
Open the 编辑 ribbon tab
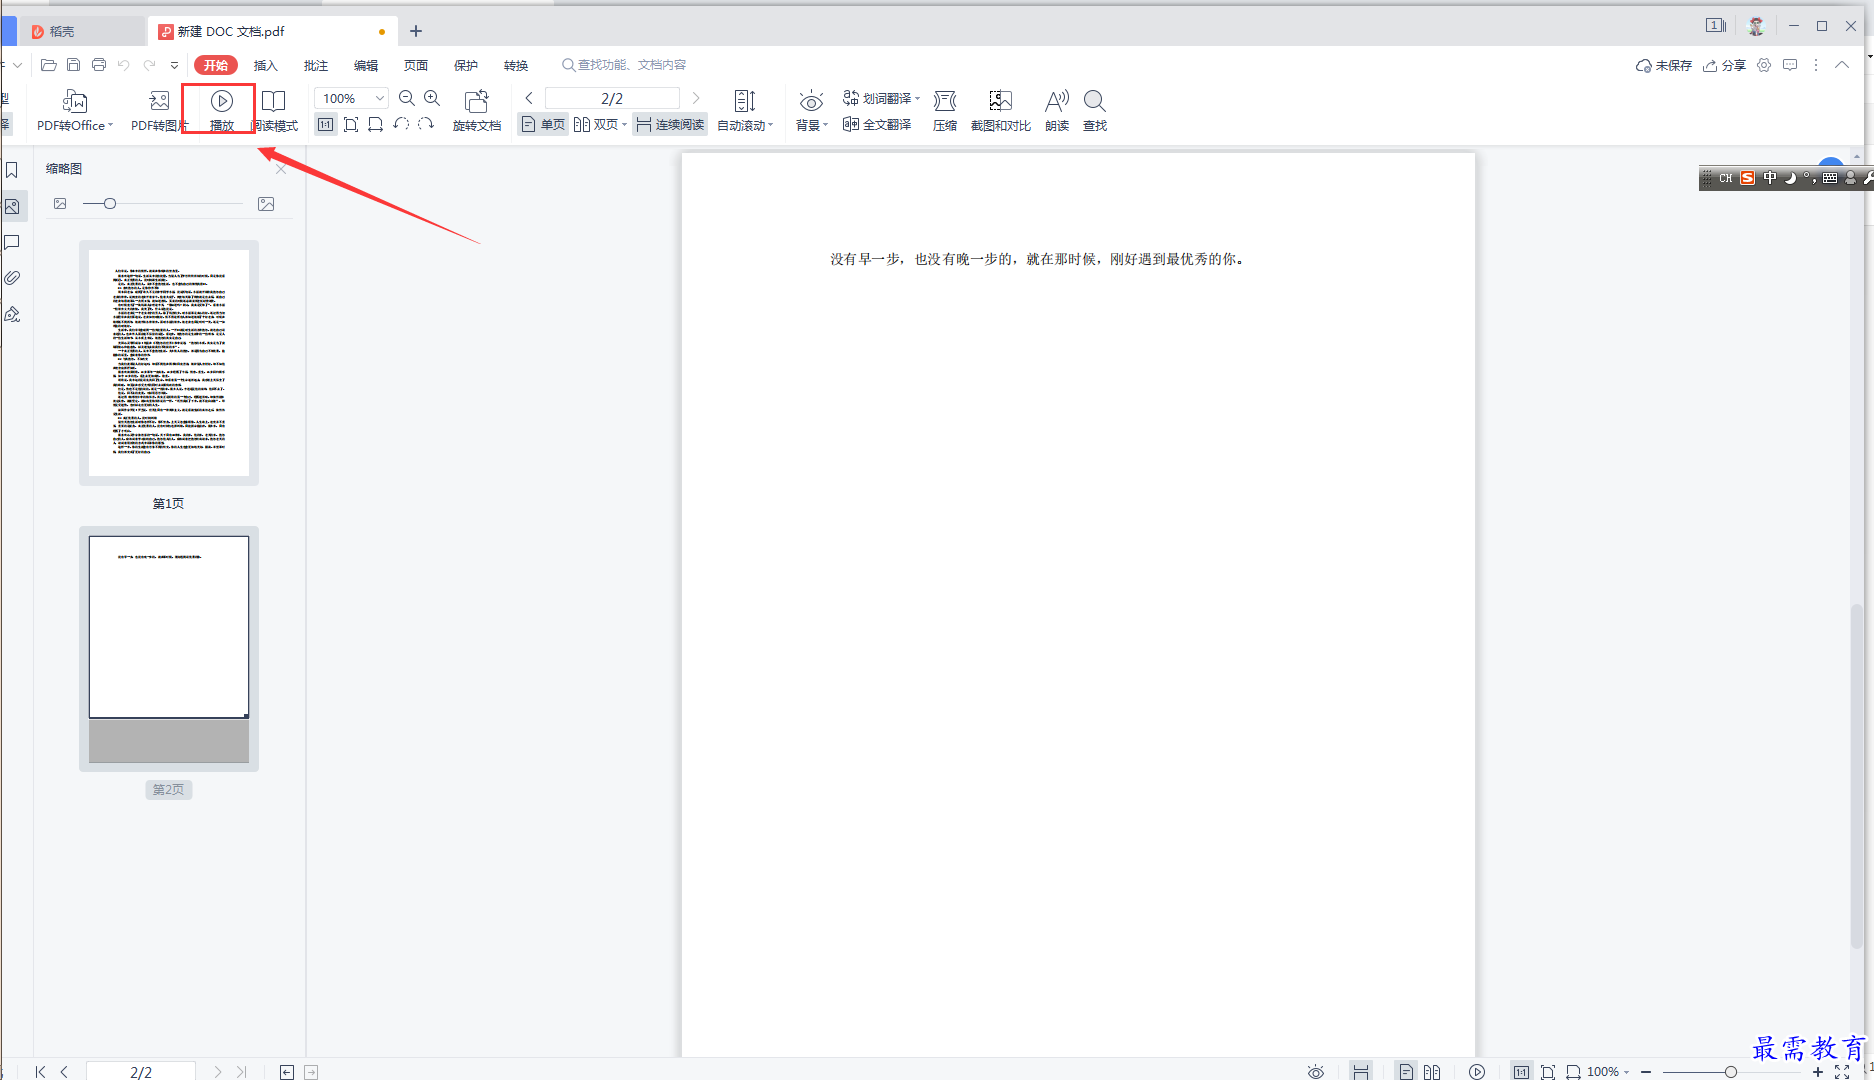[366, 65]
